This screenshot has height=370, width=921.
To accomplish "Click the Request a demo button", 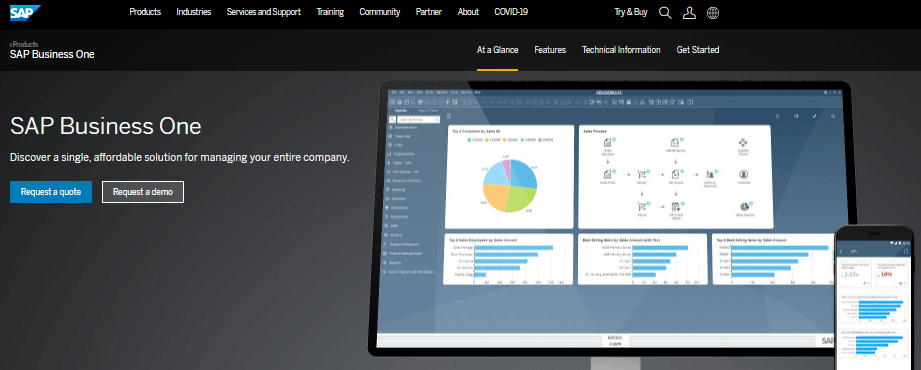I will pos(143,192).
